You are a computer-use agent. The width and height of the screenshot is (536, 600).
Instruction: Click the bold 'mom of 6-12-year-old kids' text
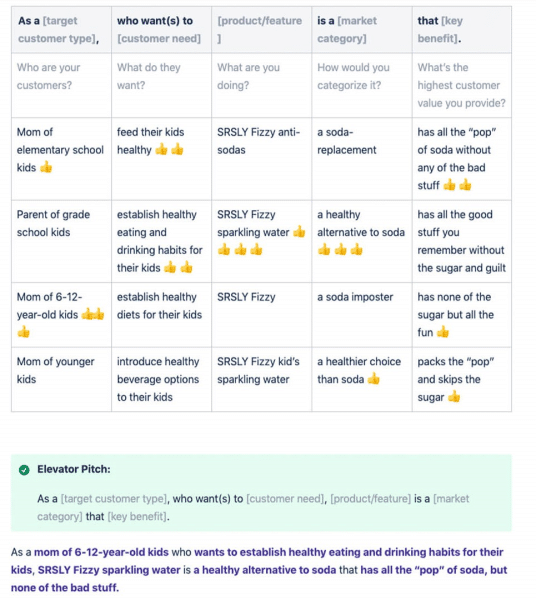click(x=101, y=552)
